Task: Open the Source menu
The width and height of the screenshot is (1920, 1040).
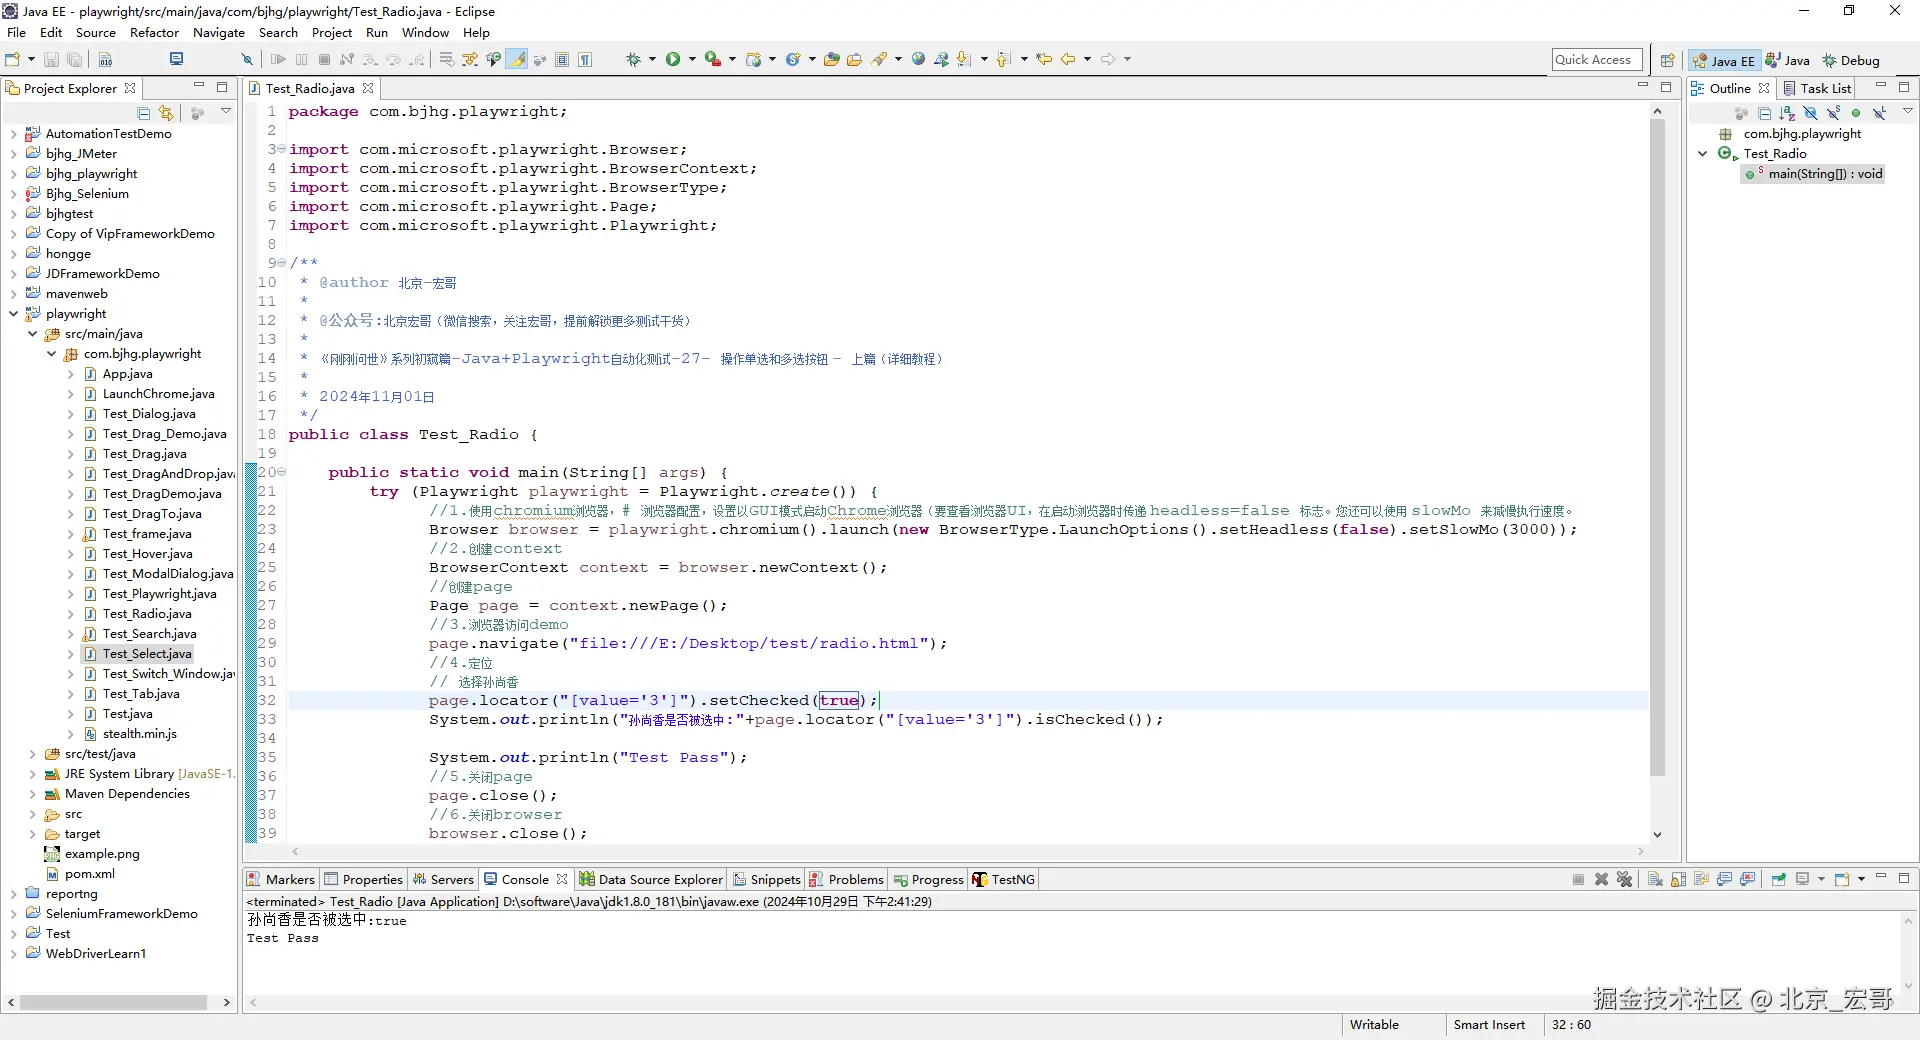Action: pos(96,32)
